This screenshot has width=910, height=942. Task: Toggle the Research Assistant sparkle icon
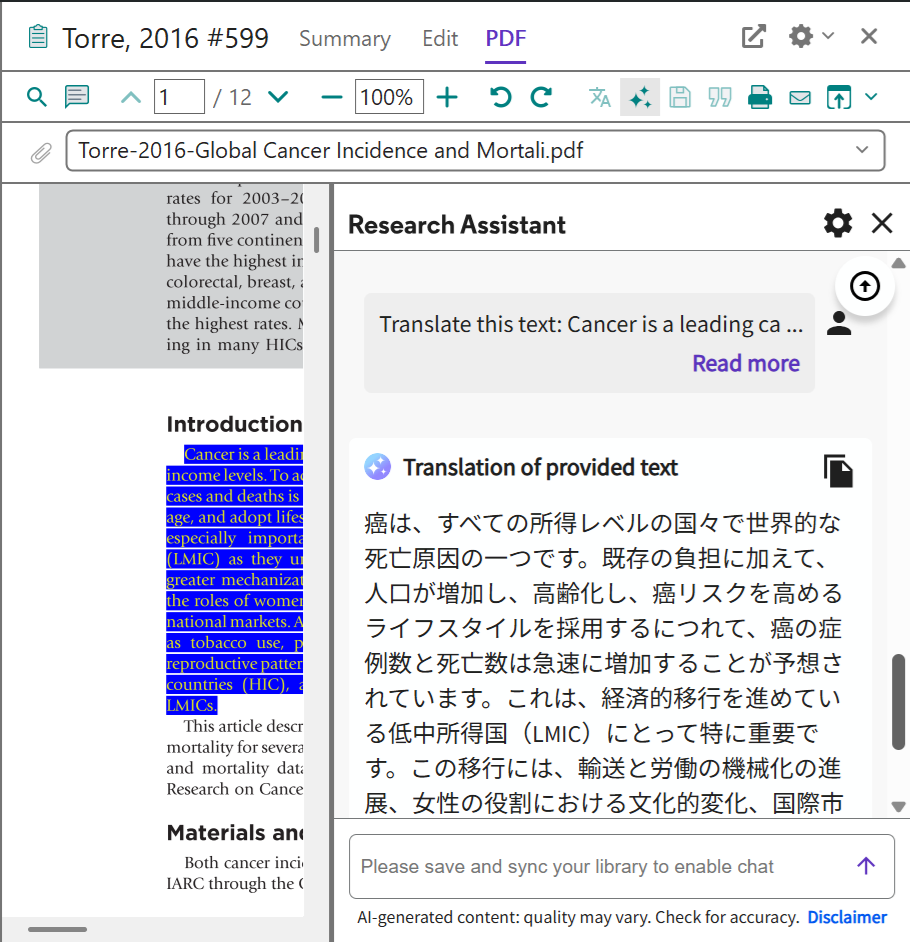pyautogui.click(x=640, y=97)
